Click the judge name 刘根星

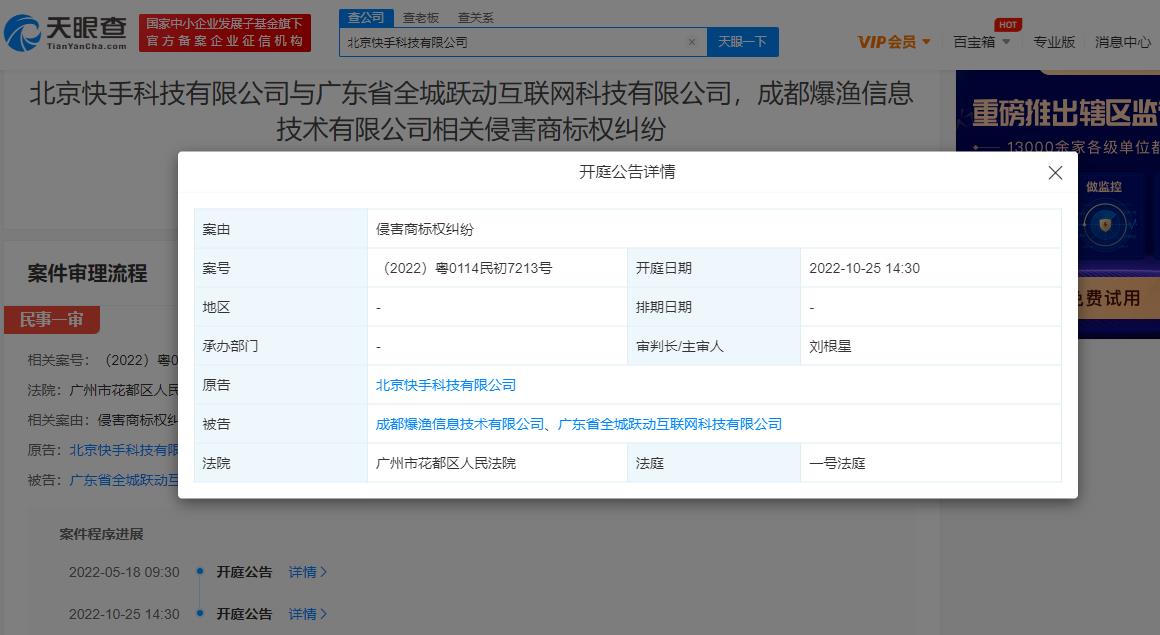(830, 346)
